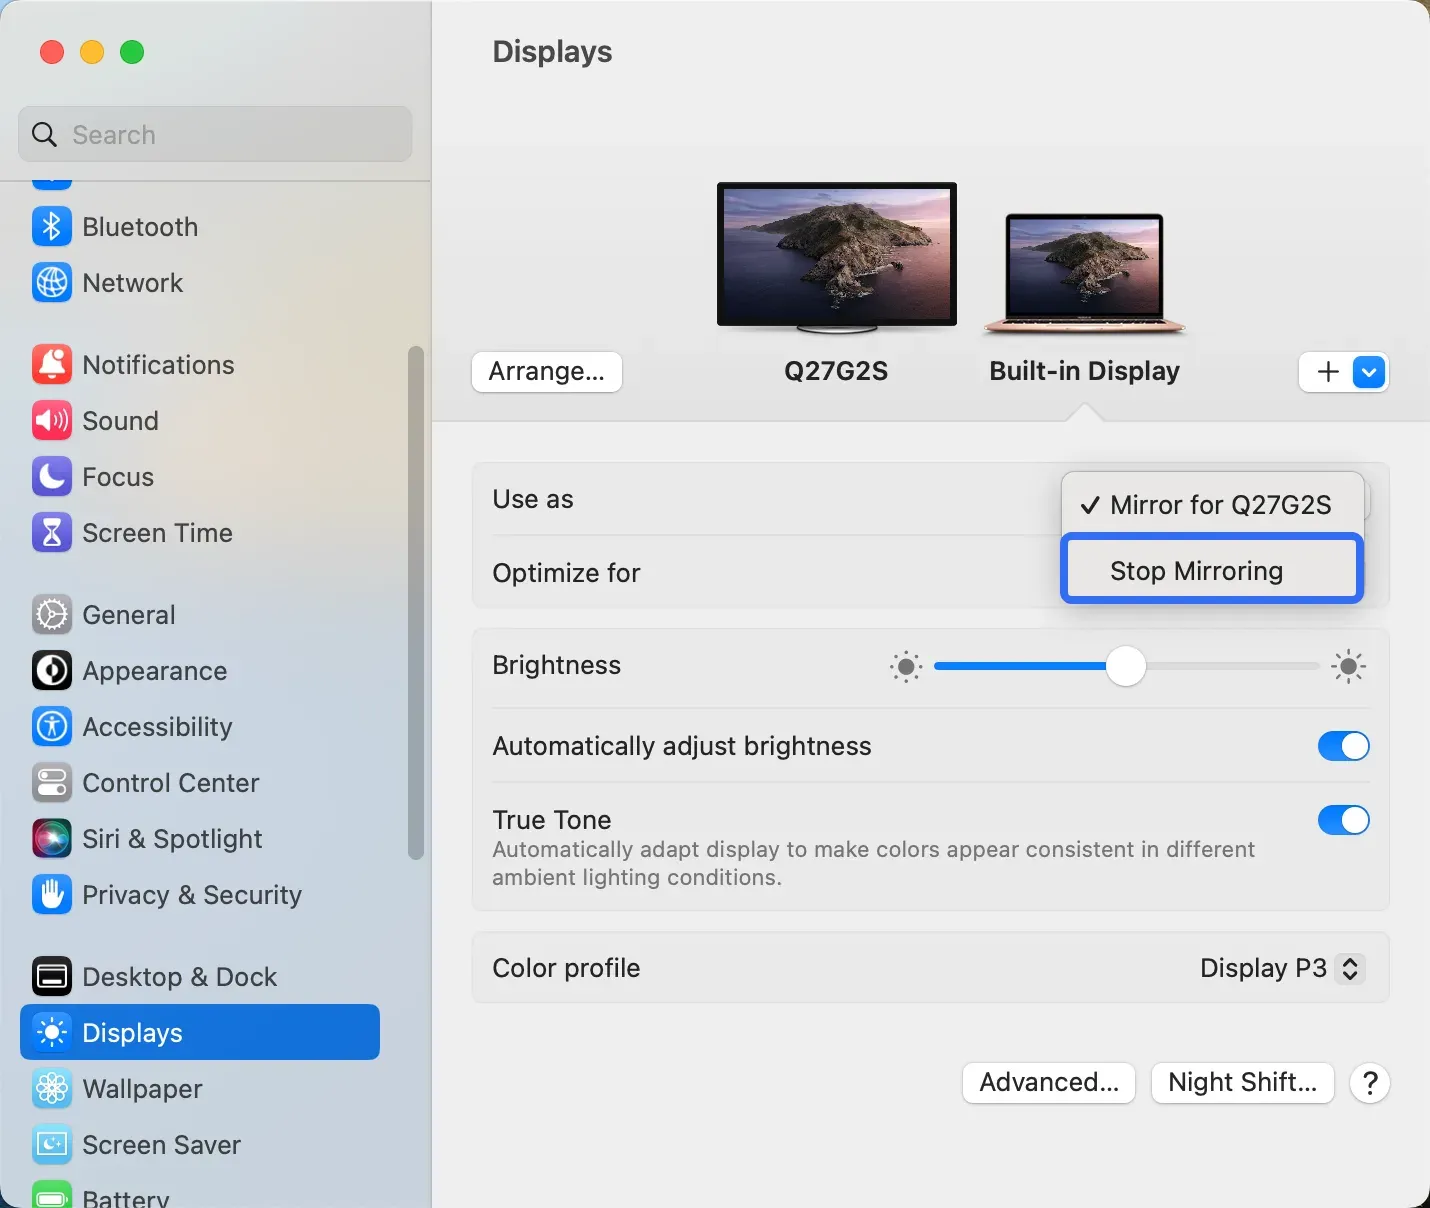Click the sidebar scrollbar

[416, 602]
